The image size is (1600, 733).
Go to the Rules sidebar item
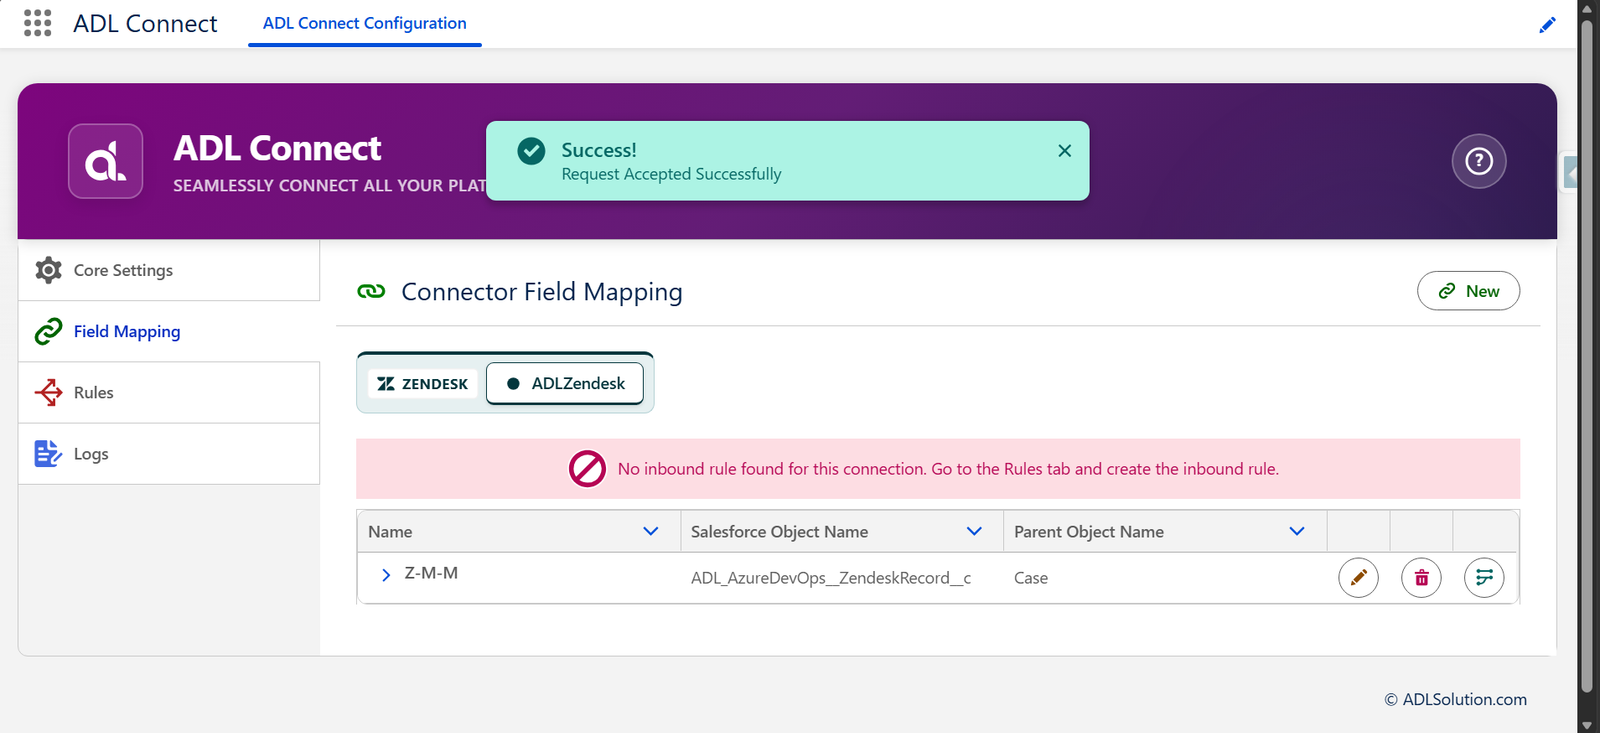[x=169, y=392]
